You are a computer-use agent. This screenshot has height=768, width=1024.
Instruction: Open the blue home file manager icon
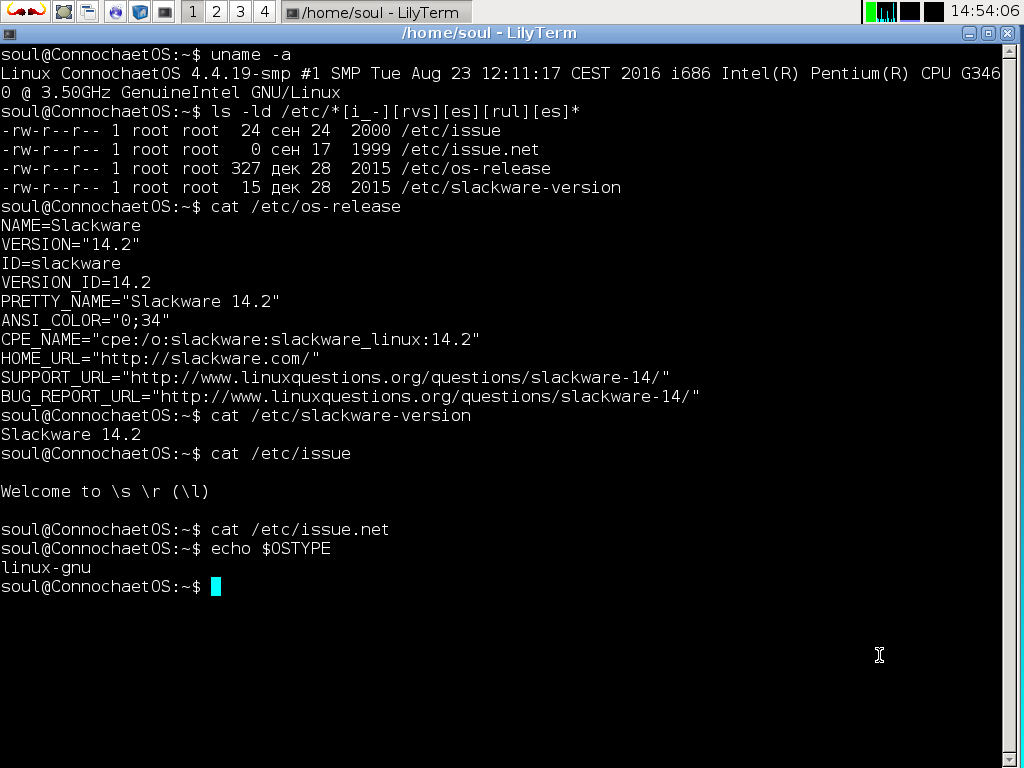tap(140, 12)
